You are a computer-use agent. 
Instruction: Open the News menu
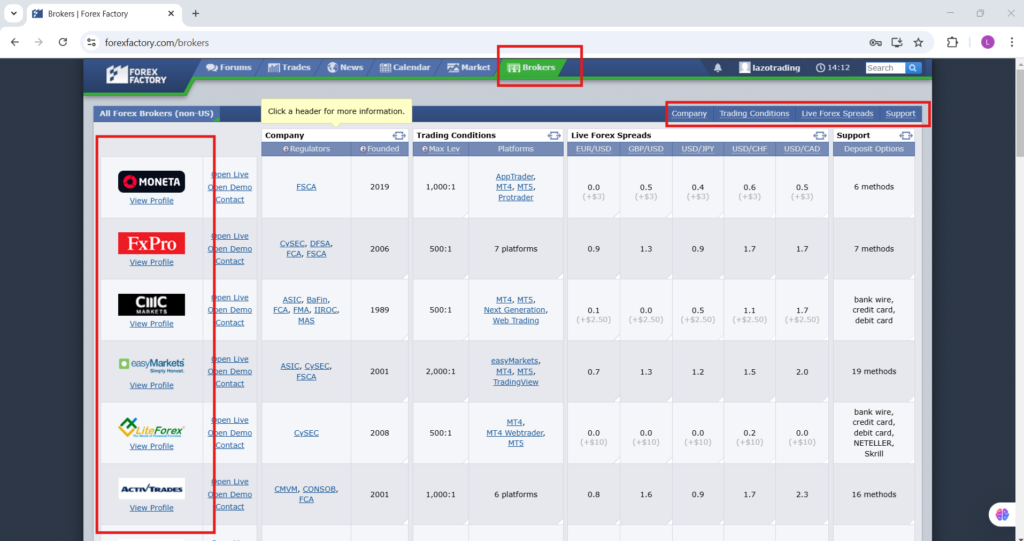pos(345,67)
